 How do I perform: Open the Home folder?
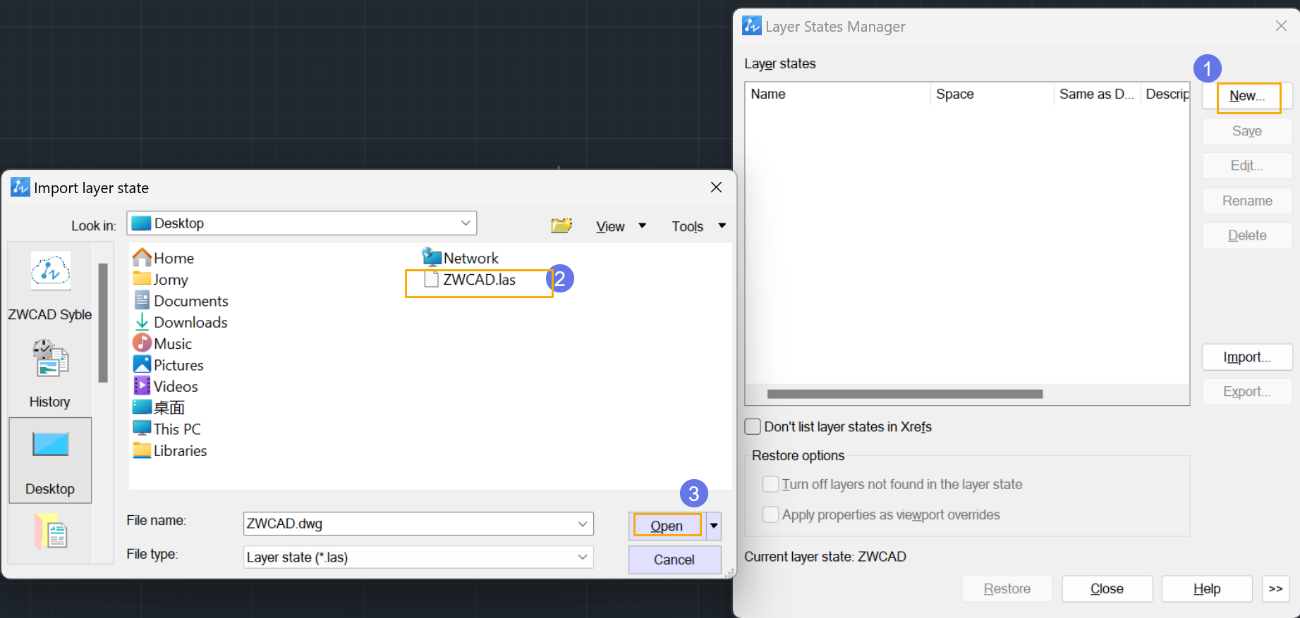click(x=163, y=258)
